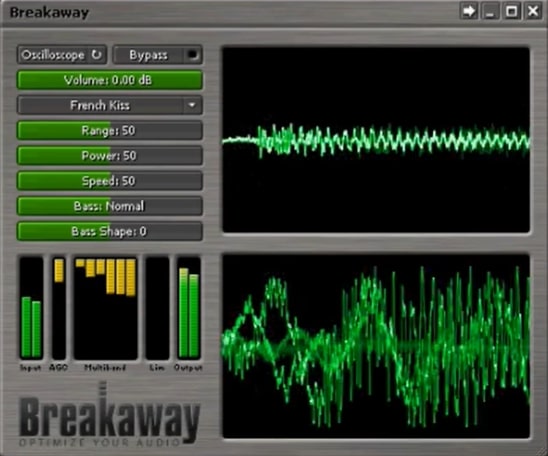Click the Bass Normal control

pos(109,206)
